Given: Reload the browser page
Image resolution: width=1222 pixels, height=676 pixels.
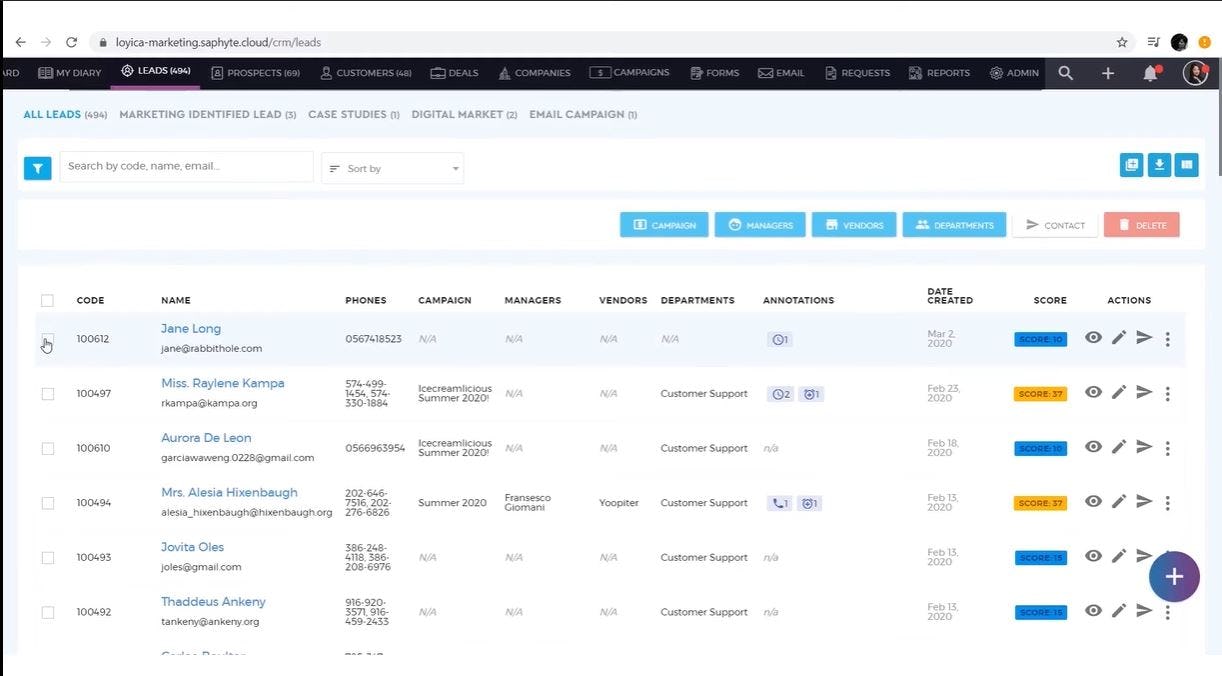Looking at the screenshot, I should 71,42.
